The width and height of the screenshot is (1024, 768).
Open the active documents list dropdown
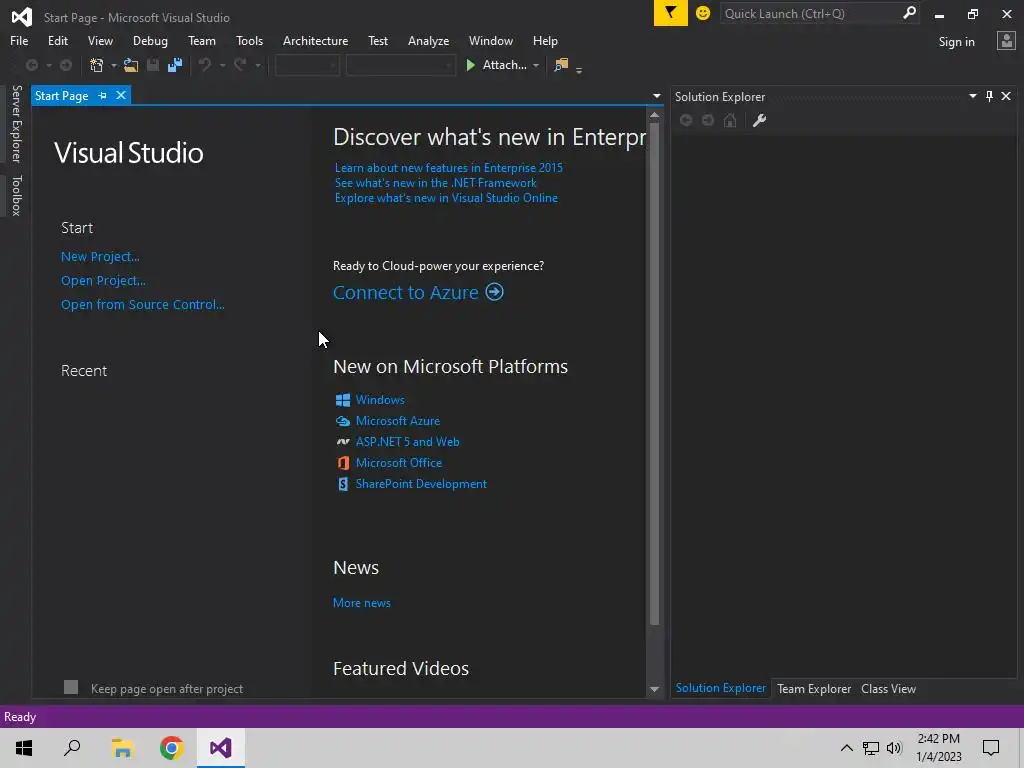coord(656,96)
